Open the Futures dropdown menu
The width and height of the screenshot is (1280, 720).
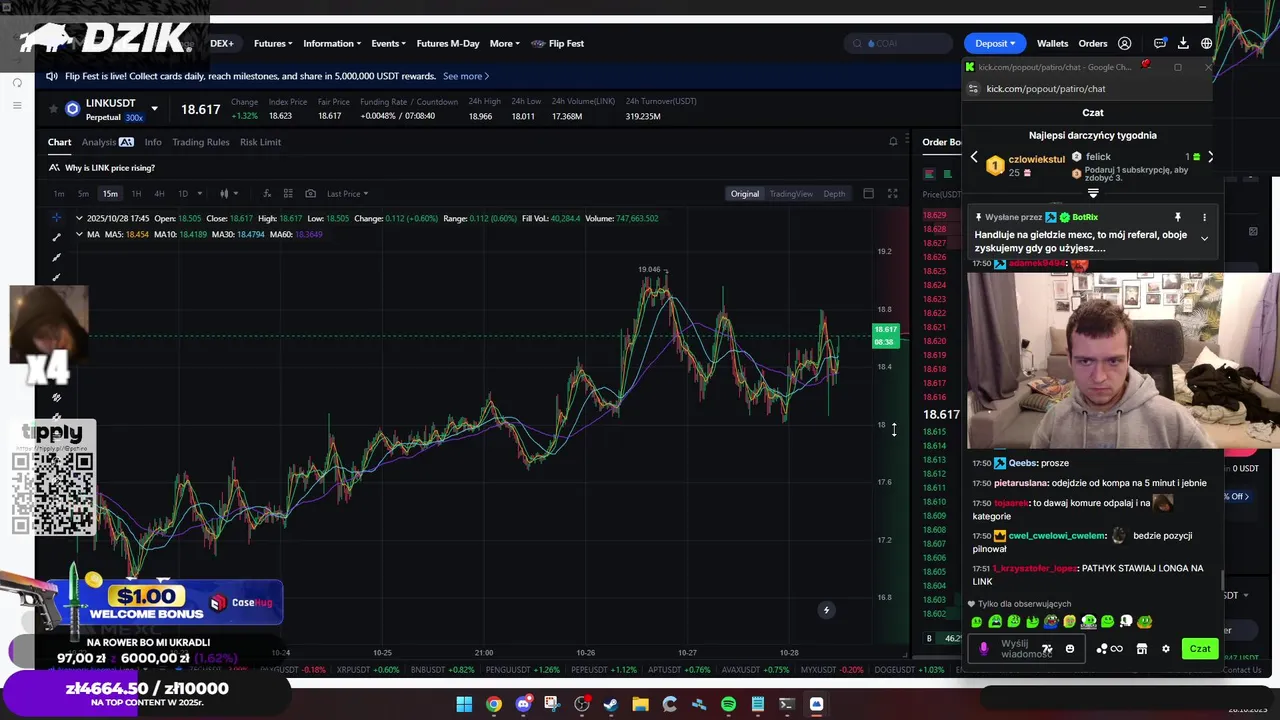tap(273, 44)
